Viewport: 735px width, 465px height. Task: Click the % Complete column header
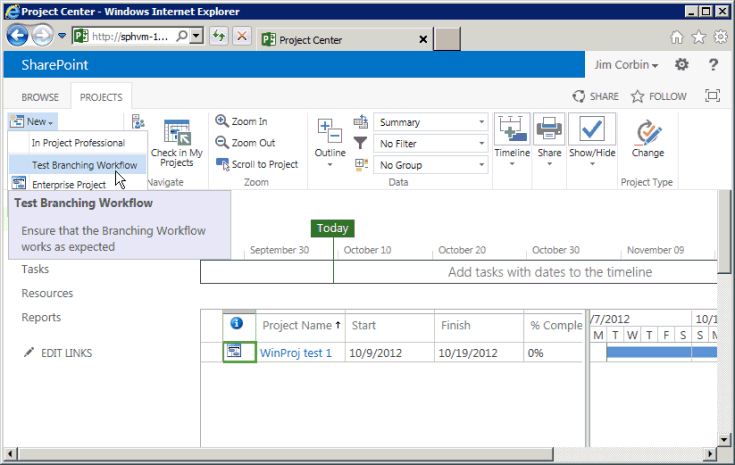coord(554,325)
